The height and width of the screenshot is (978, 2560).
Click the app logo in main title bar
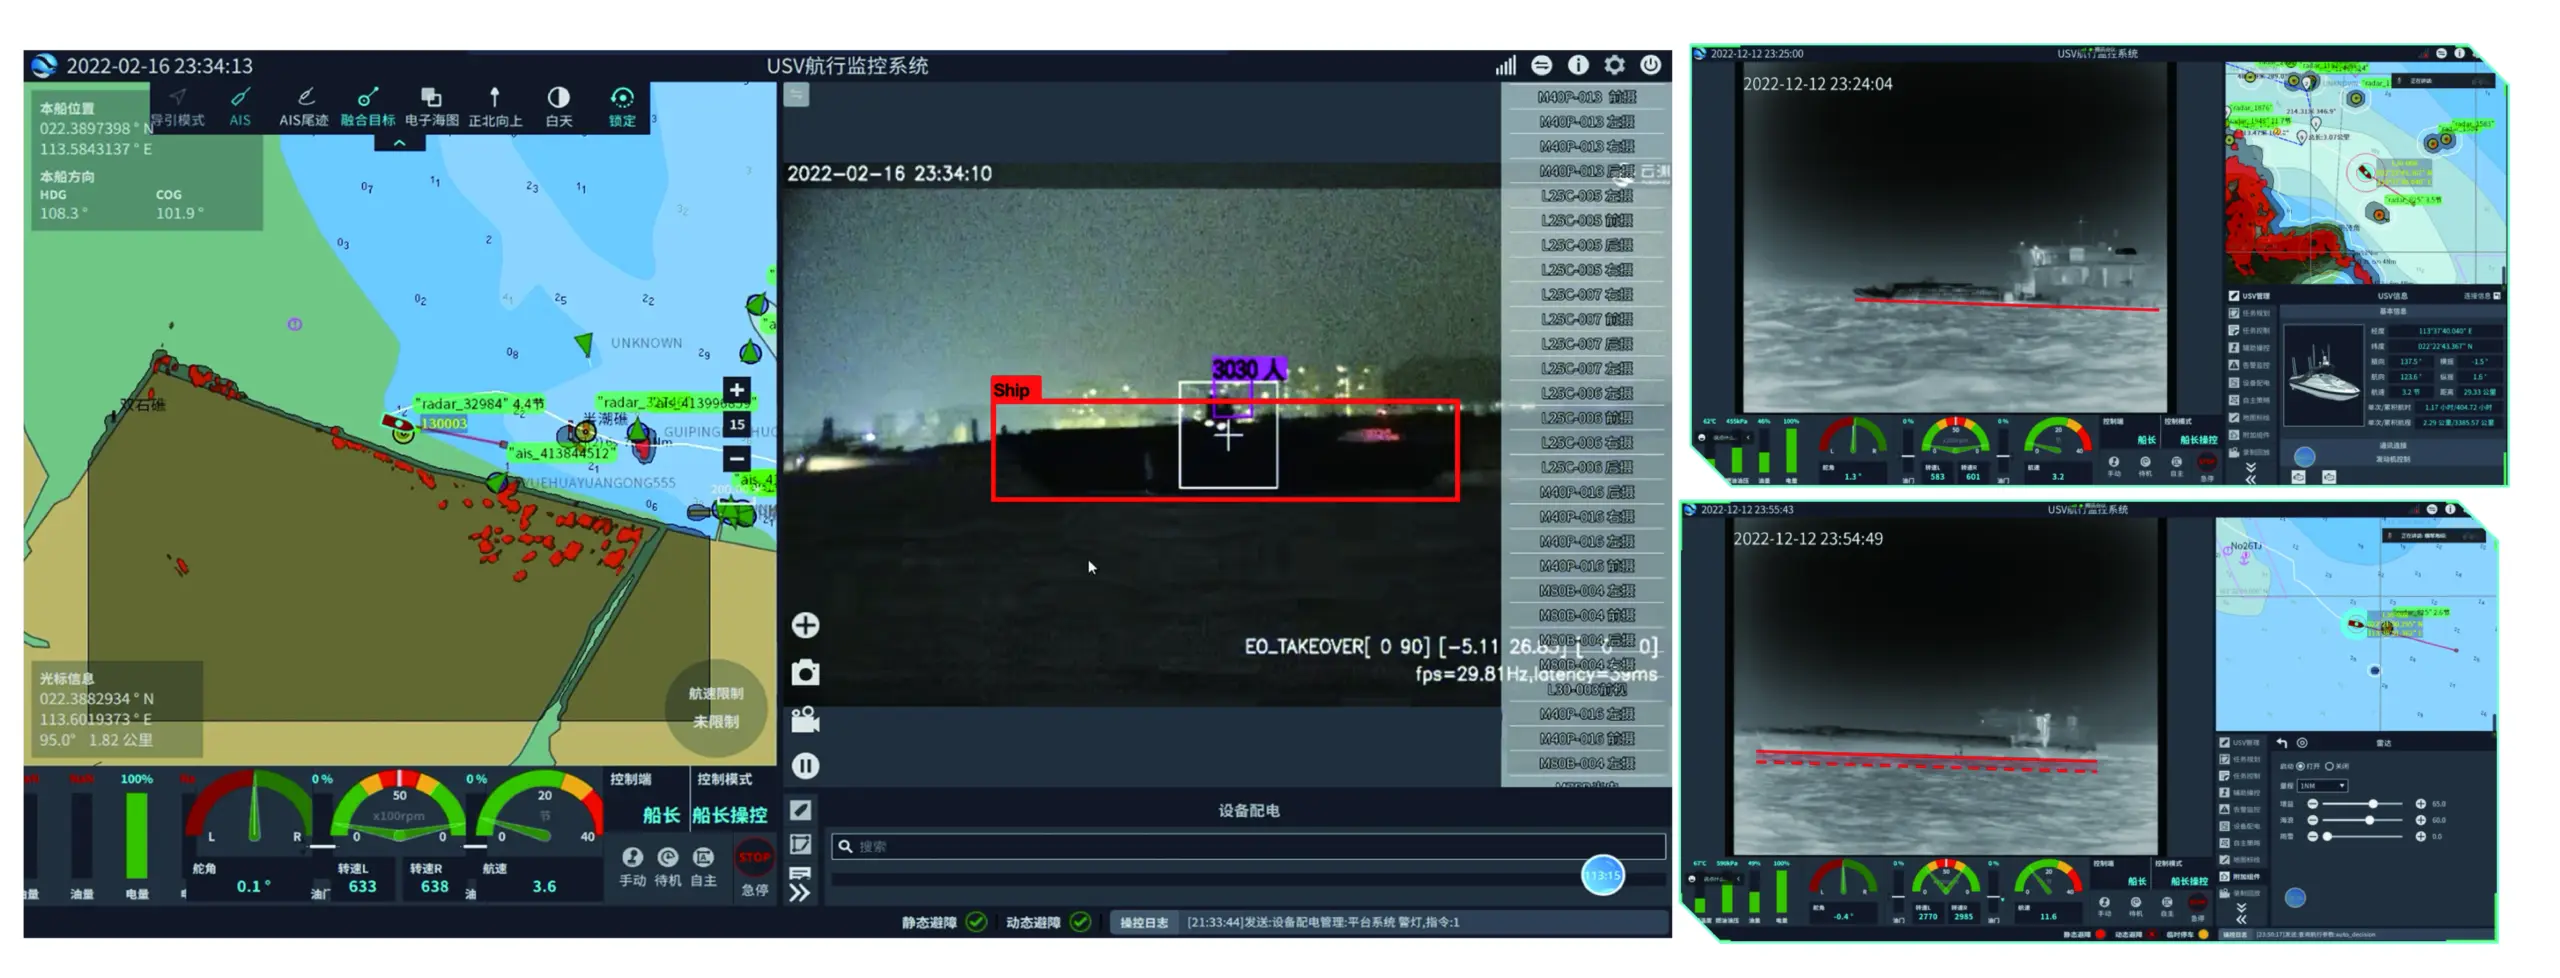tap(44, 66)
